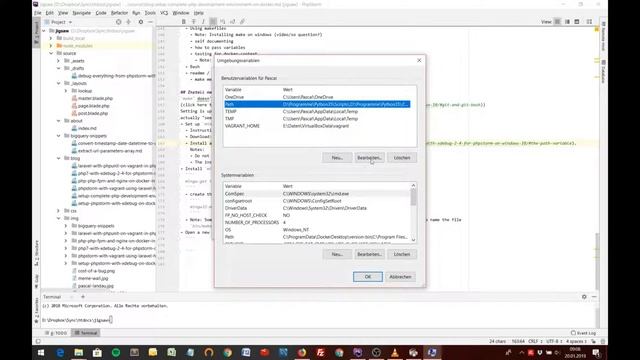Toggle italic formatting in markdown toolbar
640x360 pixels.
tap(203, 22)
